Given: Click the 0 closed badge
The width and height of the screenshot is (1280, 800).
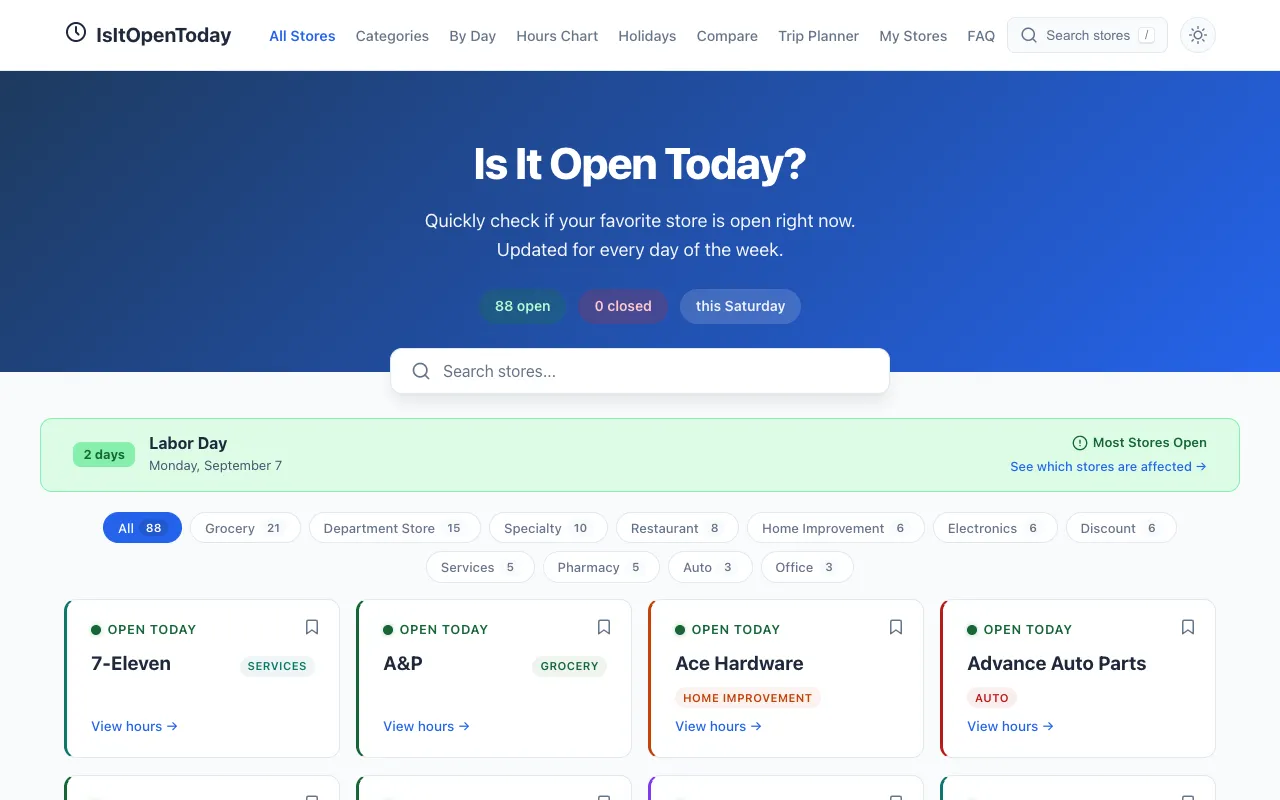Looking at the screenshot, I should pyautogui.click(x=623, y=306).
